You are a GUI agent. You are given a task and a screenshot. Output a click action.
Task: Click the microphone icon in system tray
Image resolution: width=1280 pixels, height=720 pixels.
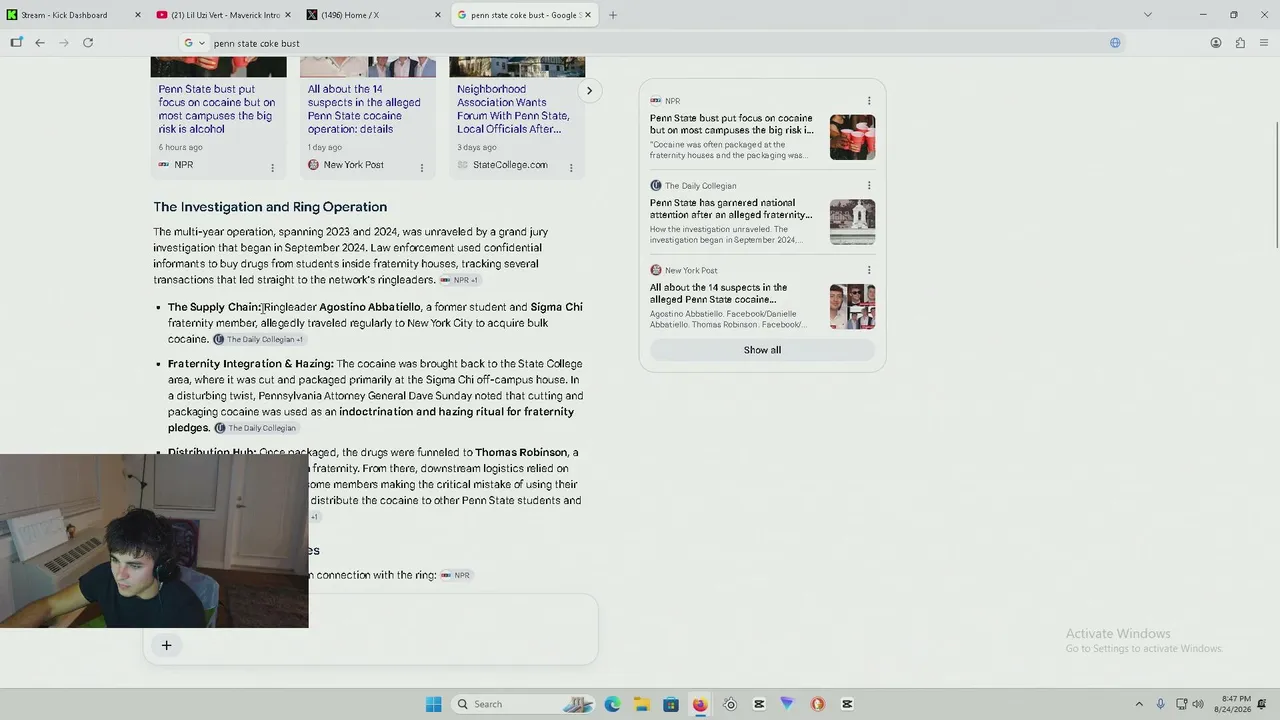click(x=1160, y=704)
